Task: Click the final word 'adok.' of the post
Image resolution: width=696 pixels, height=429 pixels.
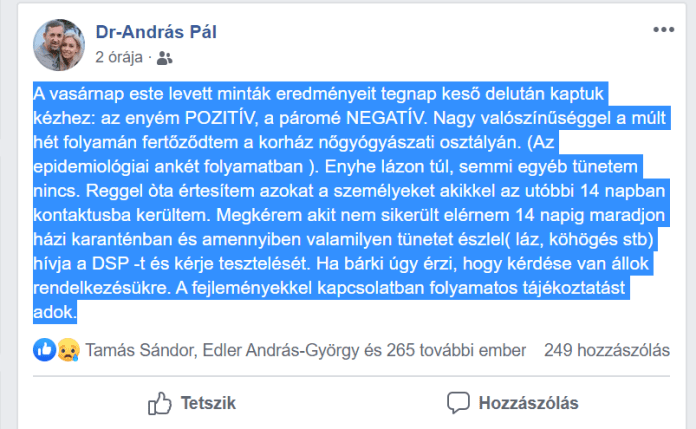Action: [x=54, y=312]
